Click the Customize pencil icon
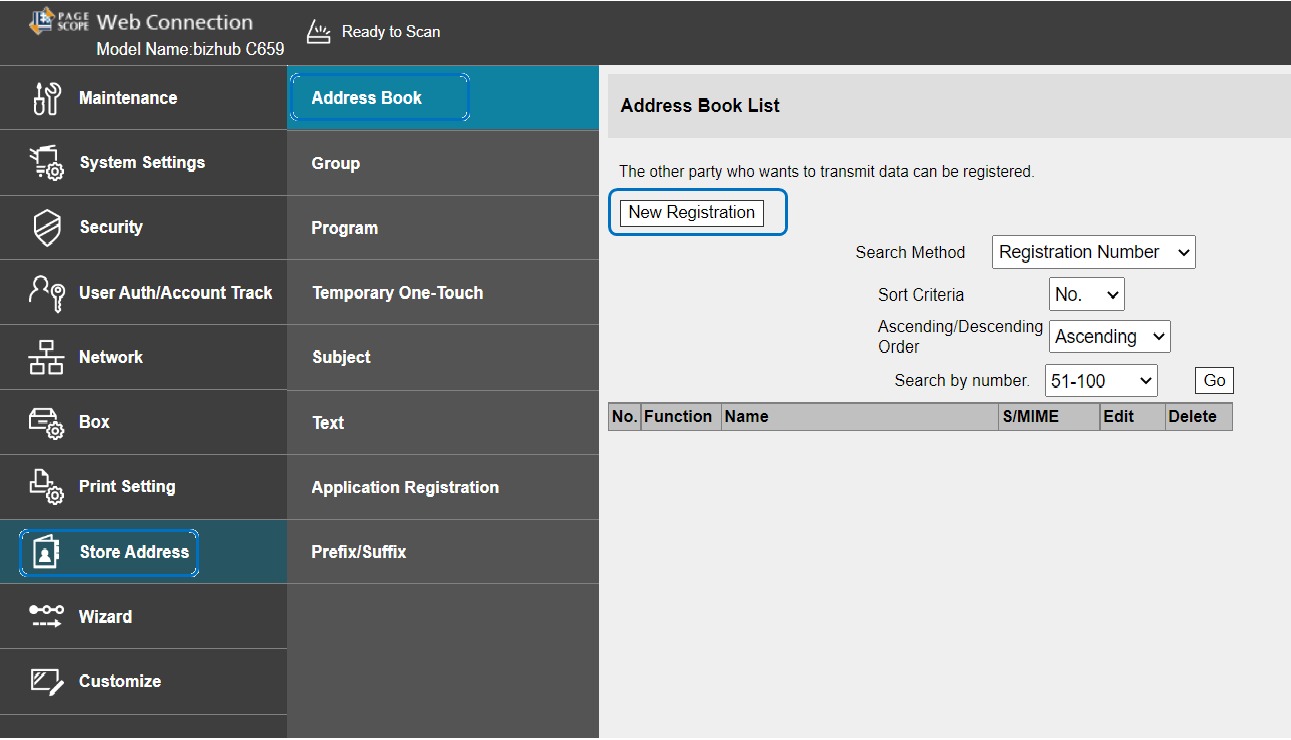 pos(47,682)
